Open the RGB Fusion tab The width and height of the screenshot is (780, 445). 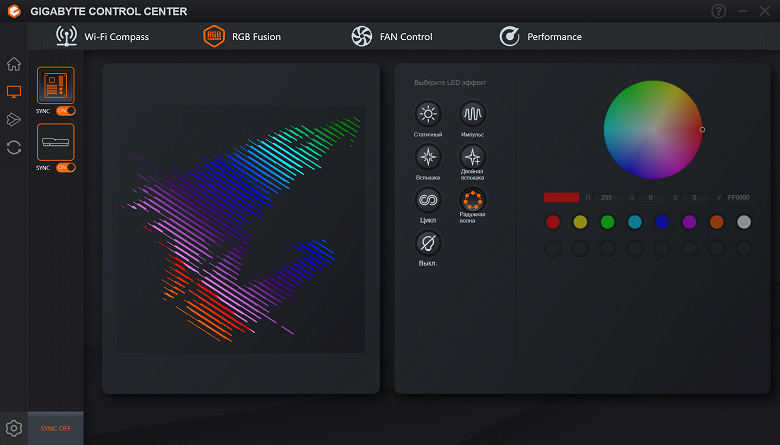point(242,36)
